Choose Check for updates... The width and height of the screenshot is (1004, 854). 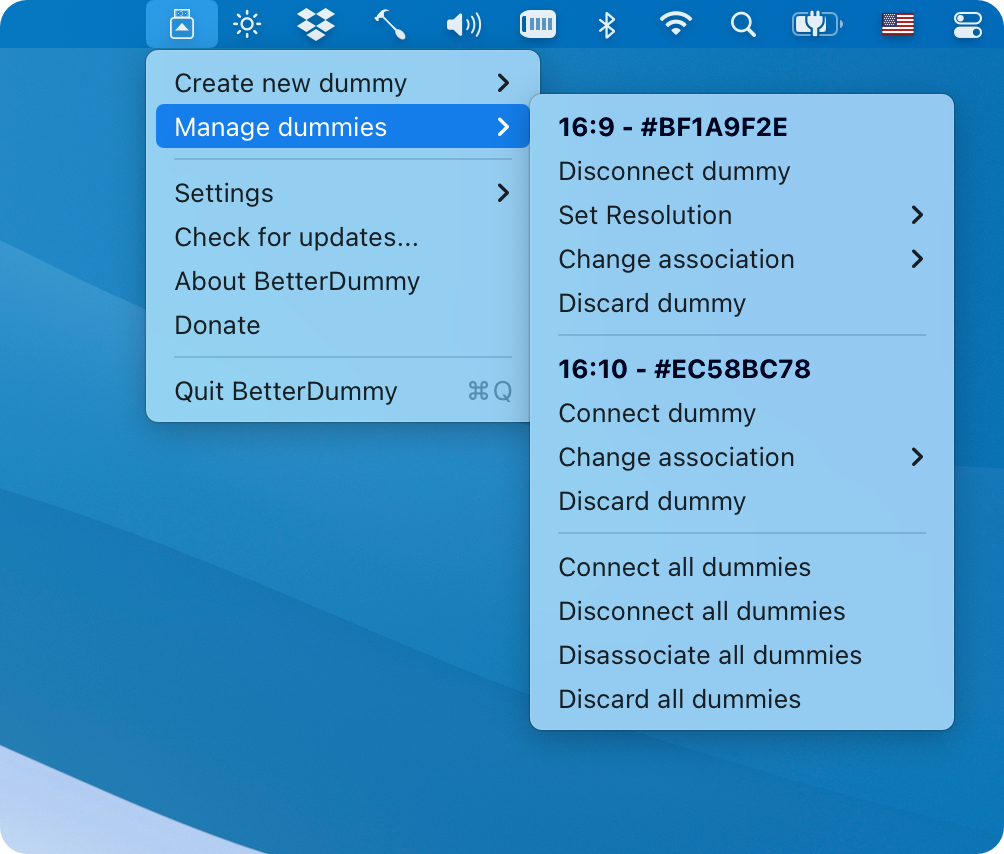click(x=343, y=238)
